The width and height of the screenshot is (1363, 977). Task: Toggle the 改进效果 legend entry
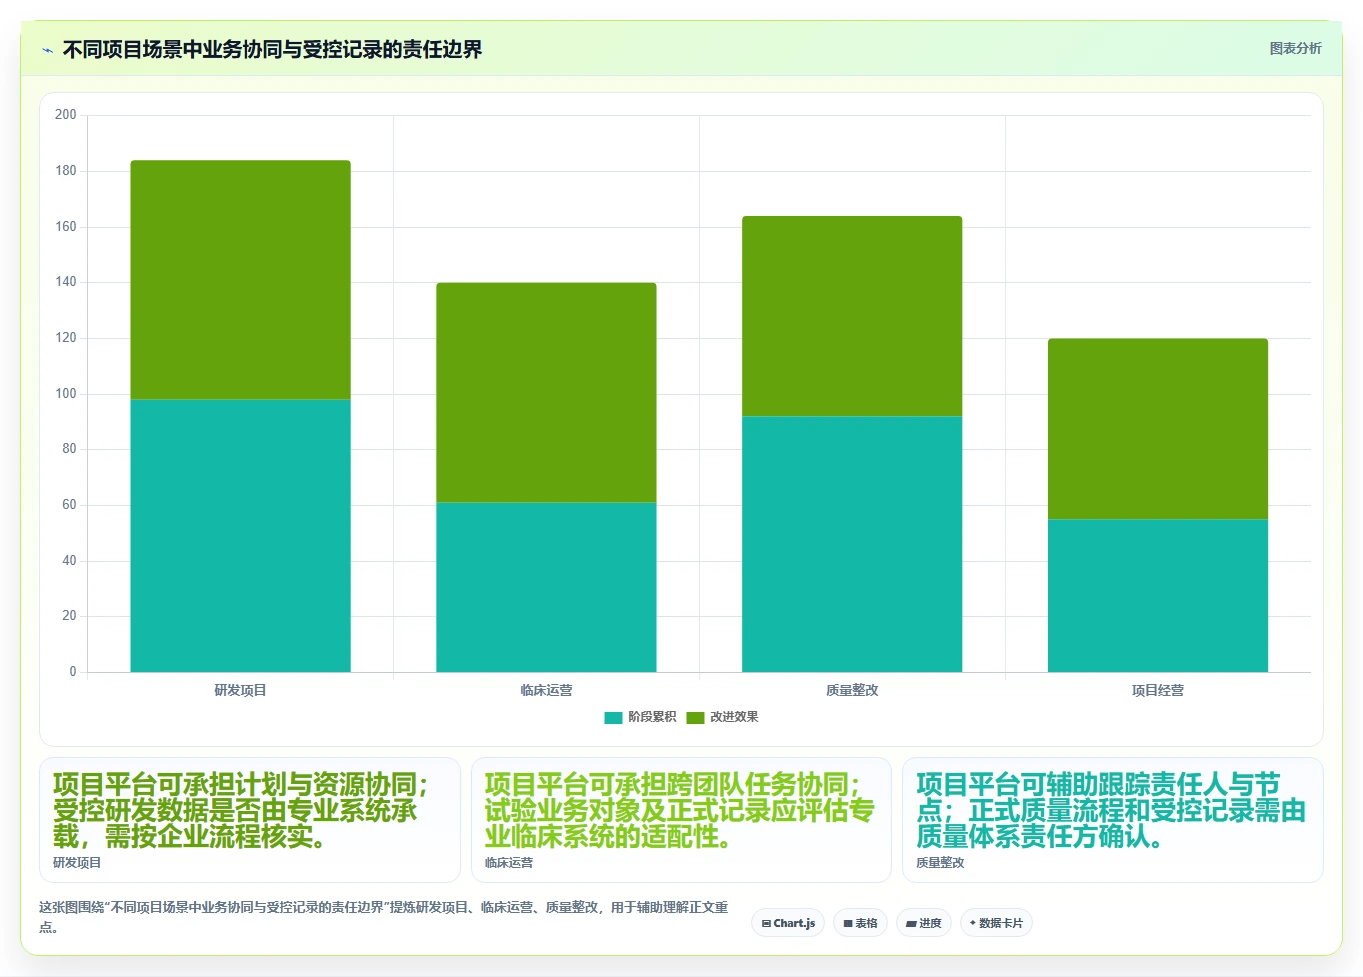coord(722,717)
